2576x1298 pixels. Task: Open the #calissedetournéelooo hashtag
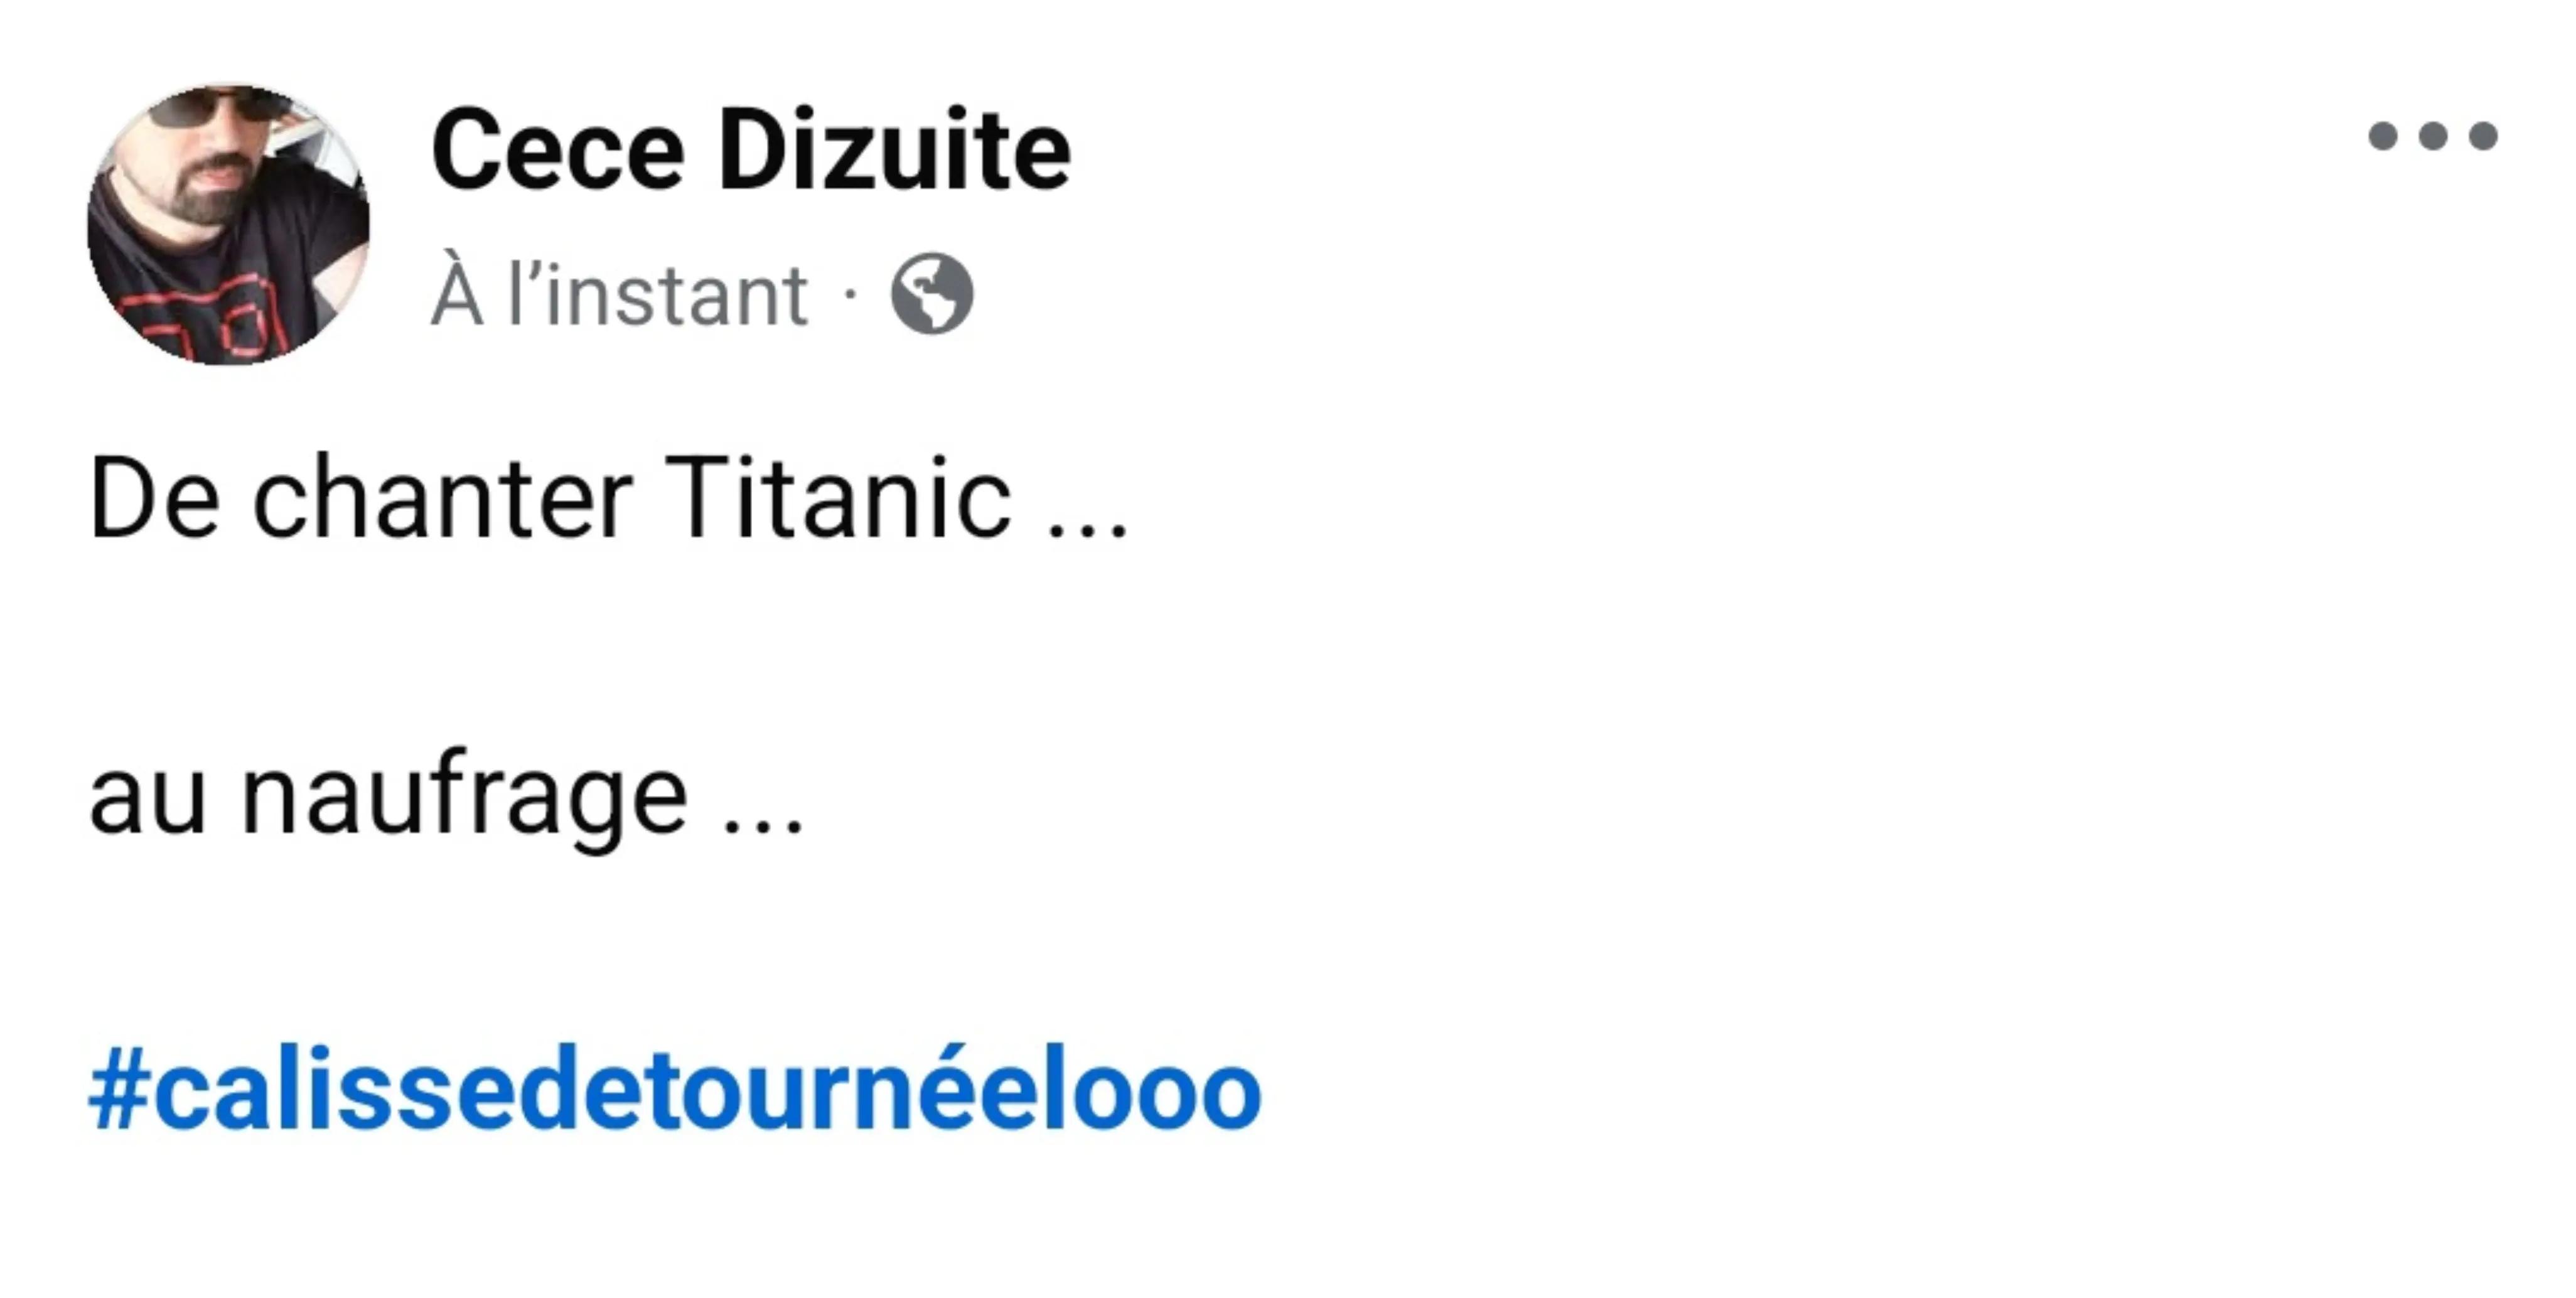[675, 1089]
